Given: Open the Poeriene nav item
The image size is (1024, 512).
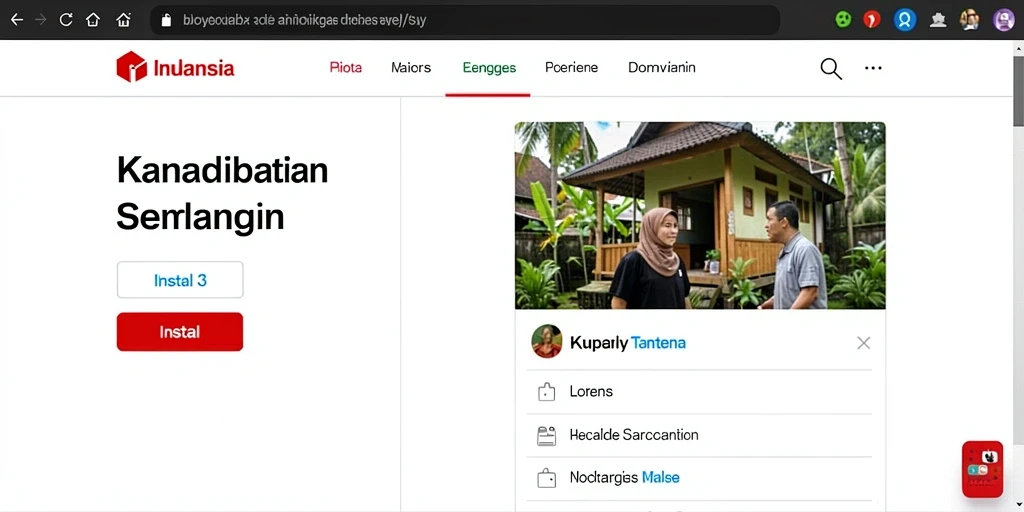Looking at the screenshot, I should point(571,67).
